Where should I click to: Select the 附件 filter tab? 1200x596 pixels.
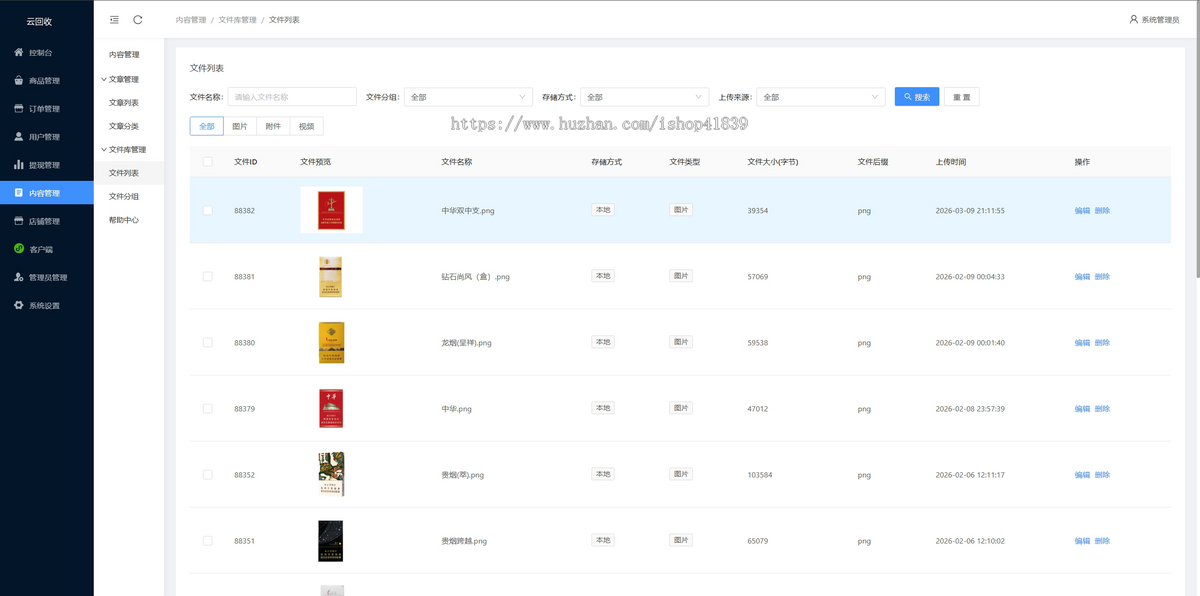click(273, 126)
